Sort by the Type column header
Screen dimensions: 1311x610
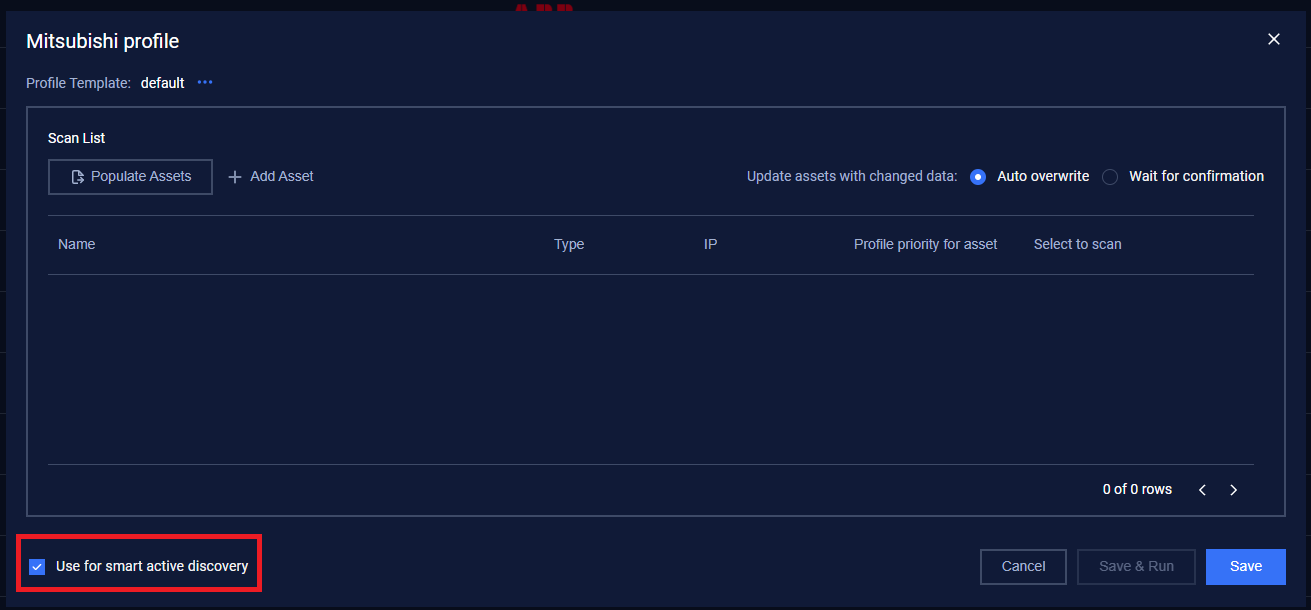coord(569,244)
